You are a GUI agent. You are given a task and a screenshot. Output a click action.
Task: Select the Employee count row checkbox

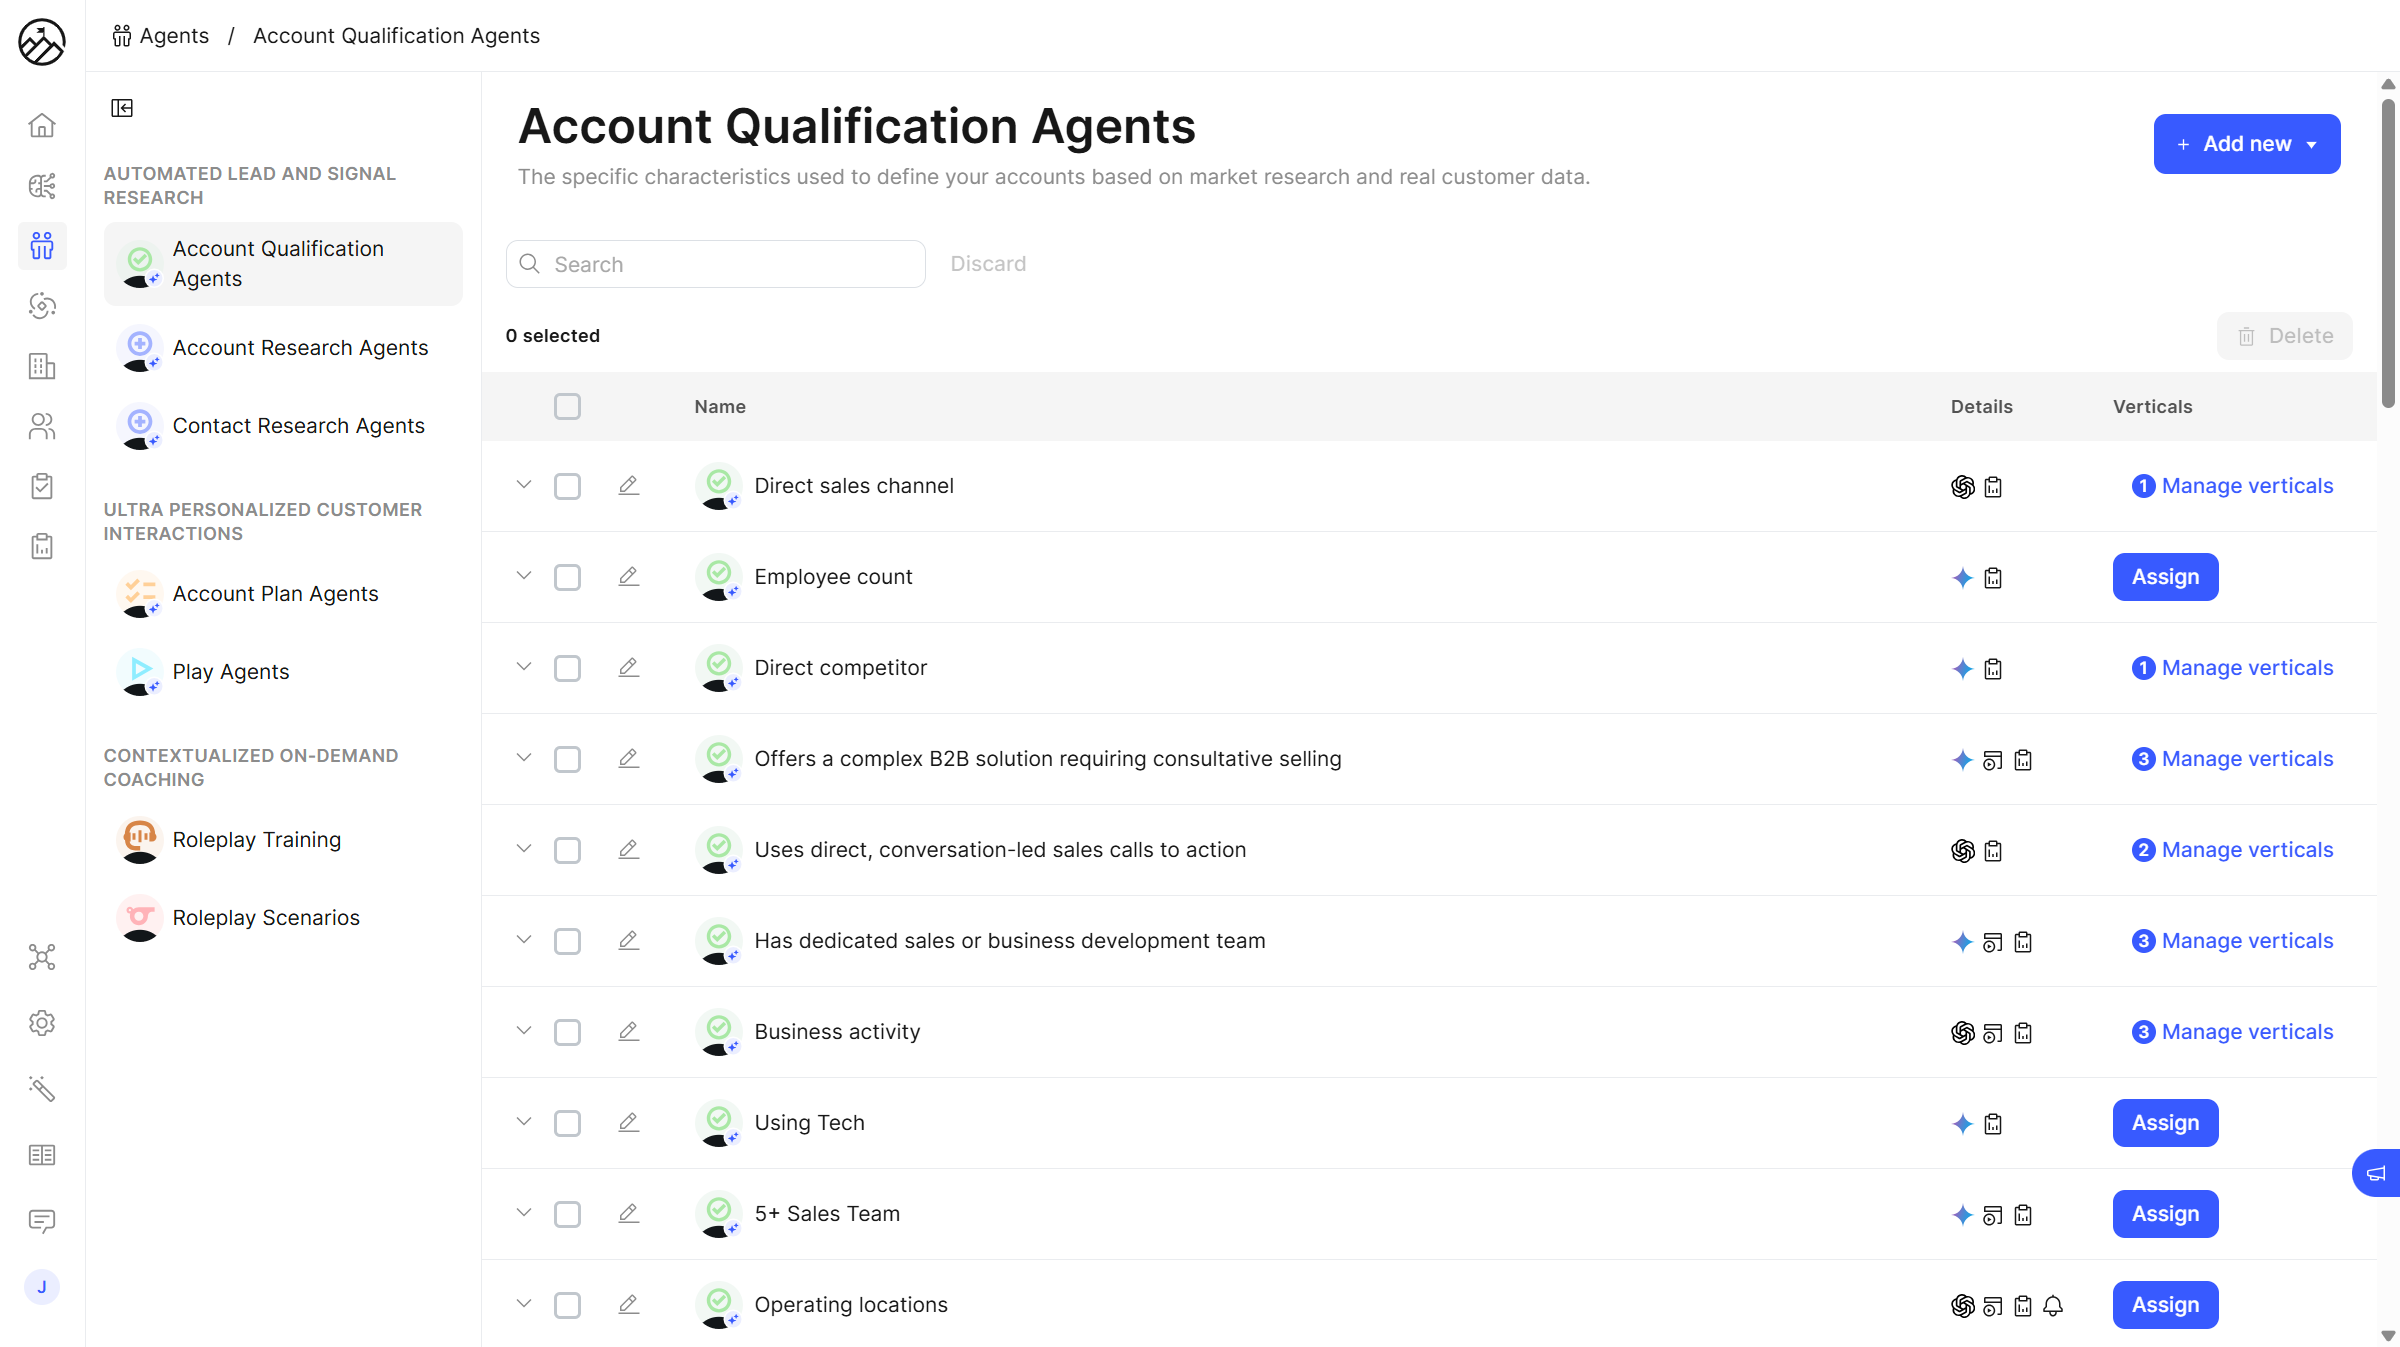pos(567,578)
